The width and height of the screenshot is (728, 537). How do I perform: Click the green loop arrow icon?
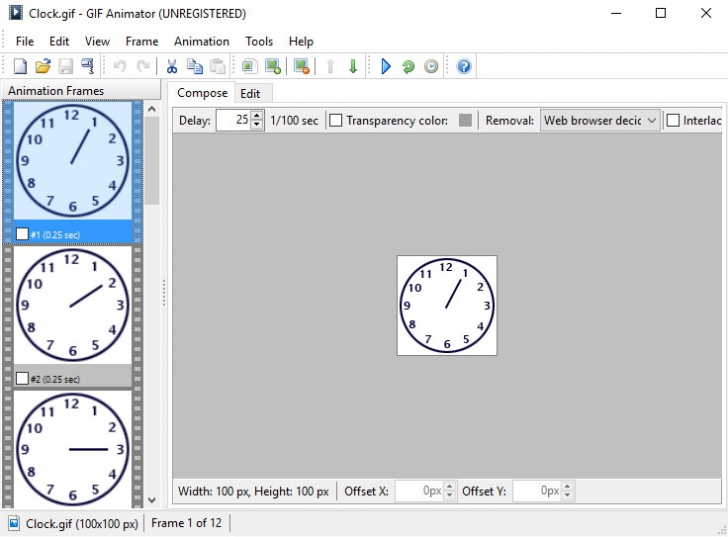tap(408, 66)
